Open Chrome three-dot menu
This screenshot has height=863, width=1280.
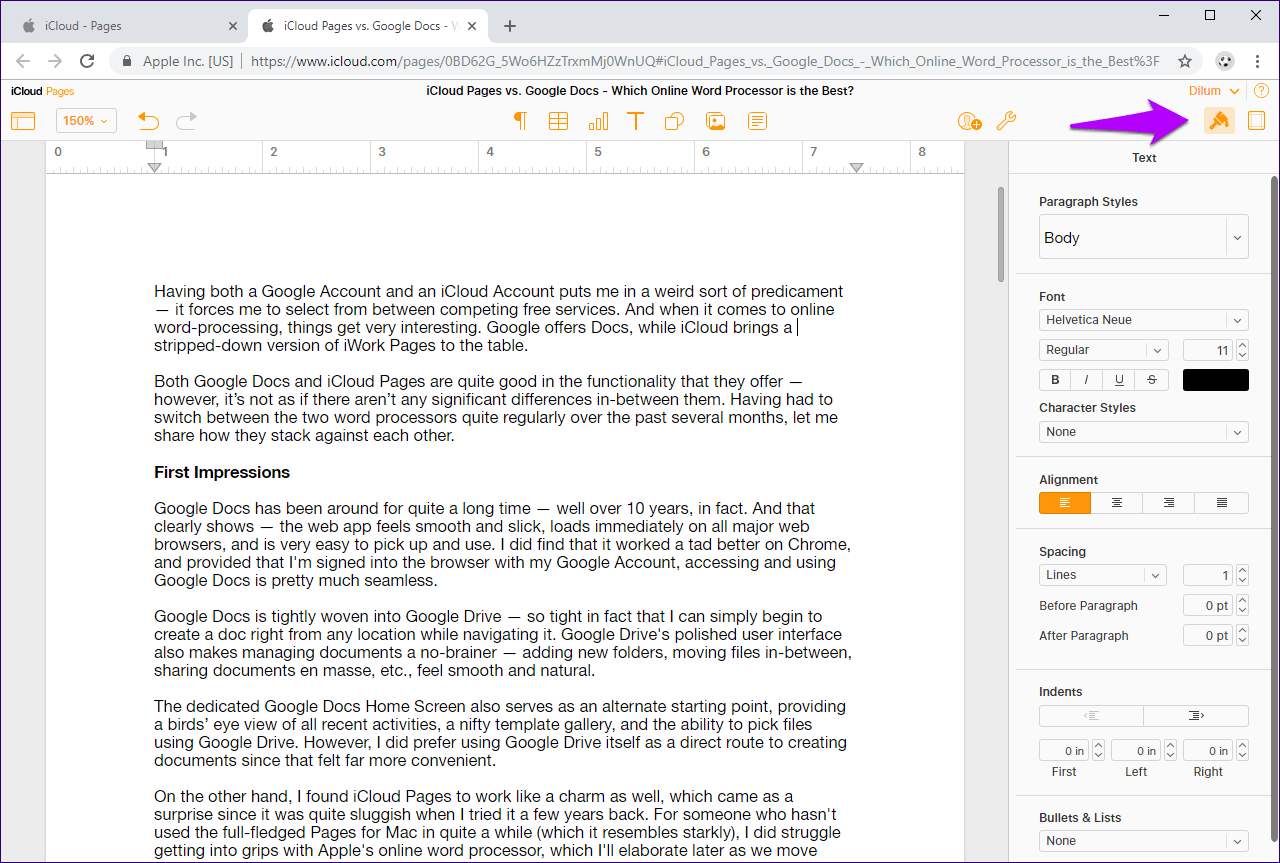tap(1257, 61)
